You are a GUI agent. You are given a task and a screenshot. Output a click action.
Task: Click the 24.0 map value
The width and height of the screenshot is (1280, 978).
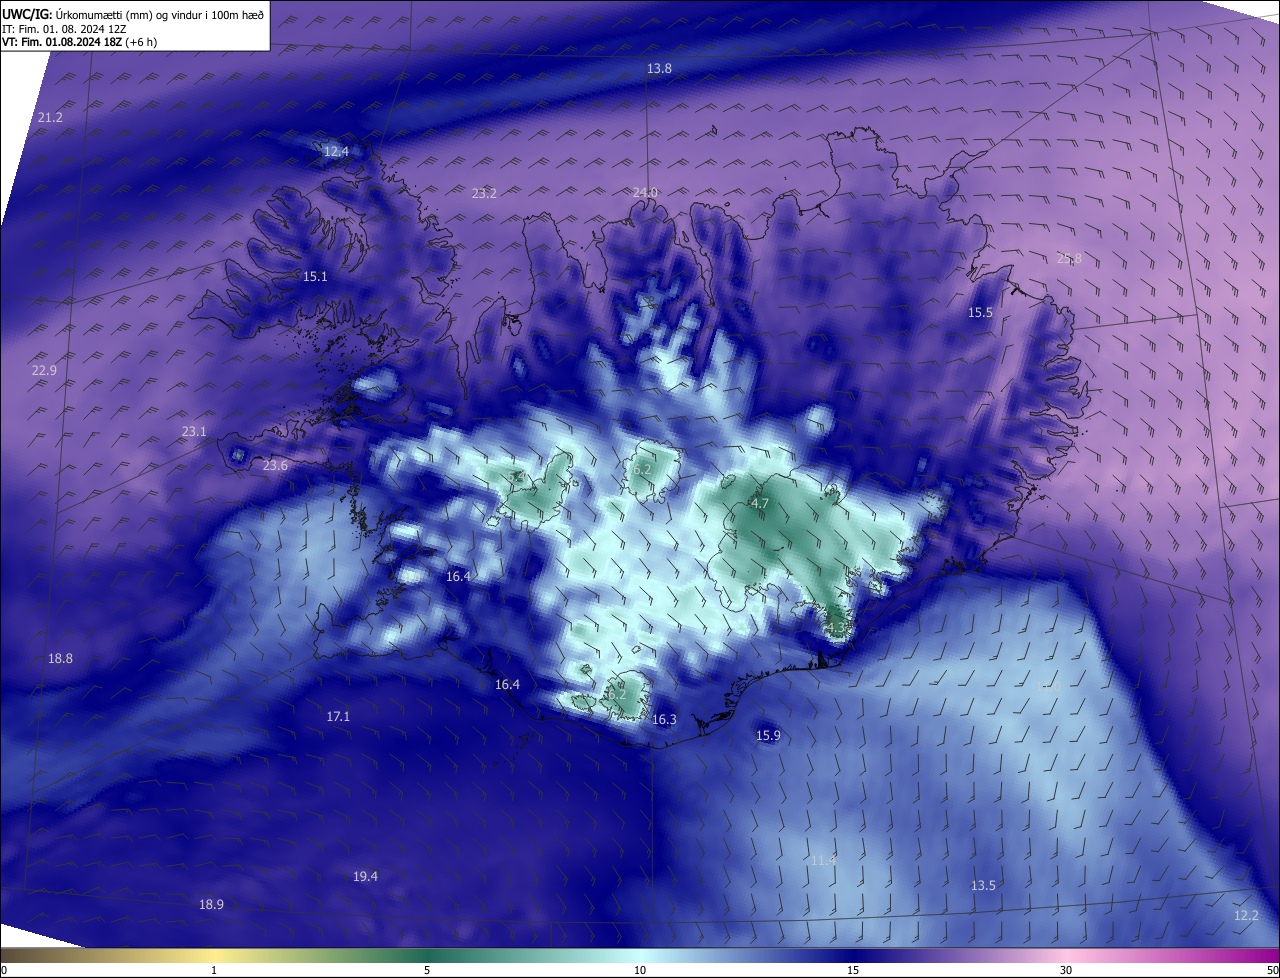645,192
